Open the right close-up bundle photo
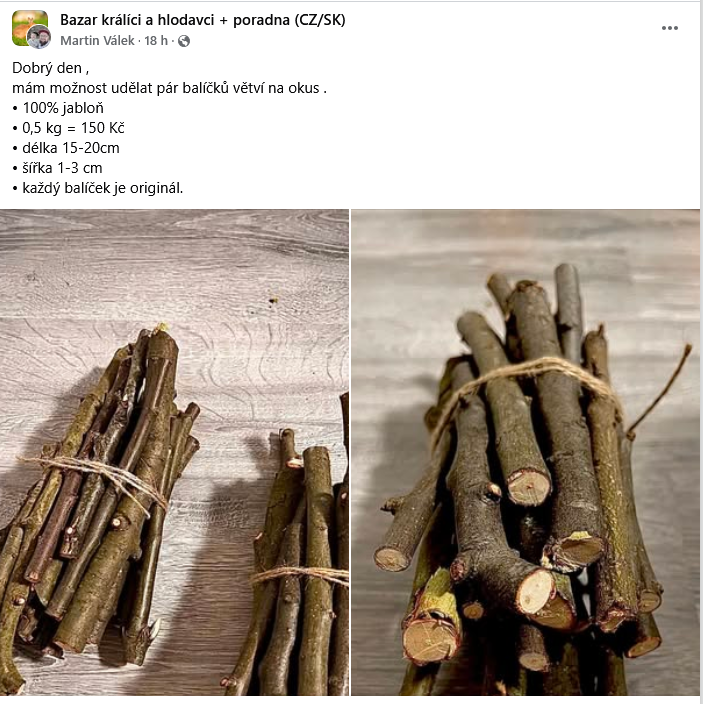Screen dimensions: 703x704 coord(525,453)
